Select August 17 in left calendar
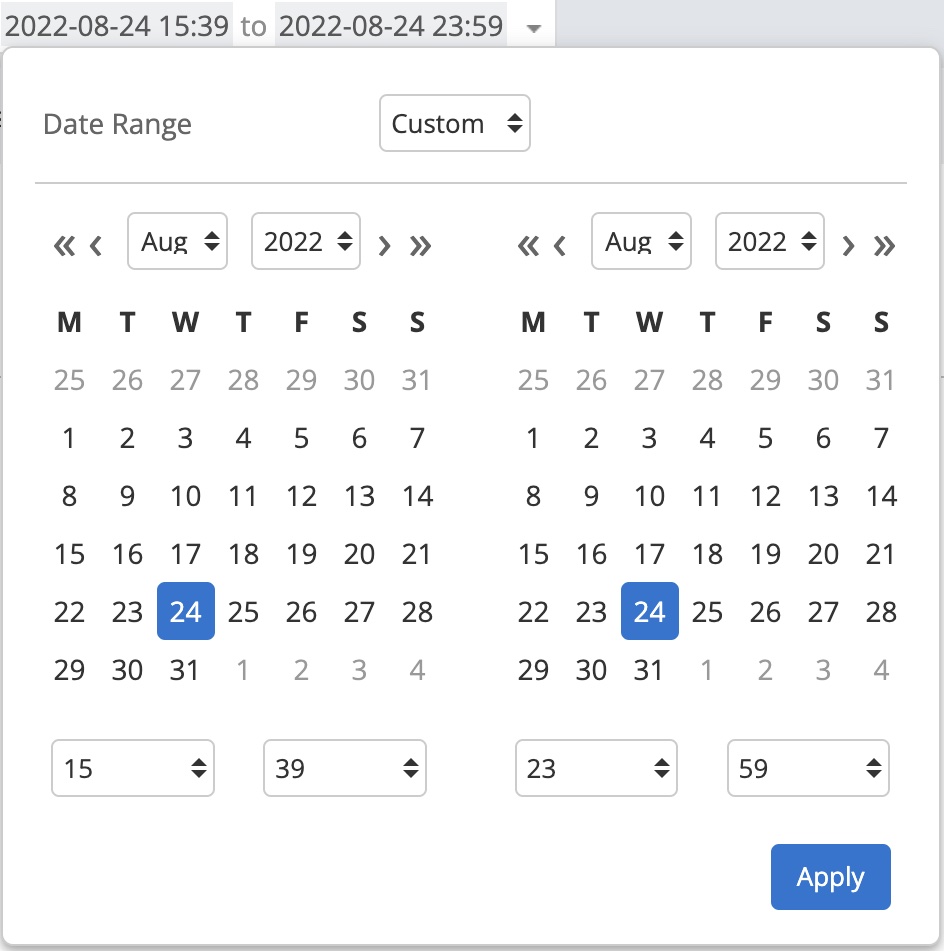Screen dimensions: 944x951 (185, 554)
